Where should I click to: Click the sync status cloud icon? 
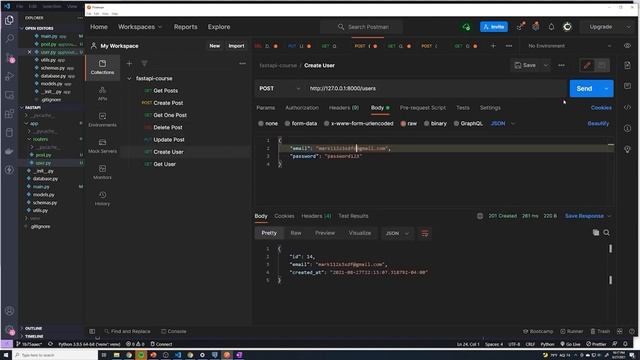click(x=466, y=27)
